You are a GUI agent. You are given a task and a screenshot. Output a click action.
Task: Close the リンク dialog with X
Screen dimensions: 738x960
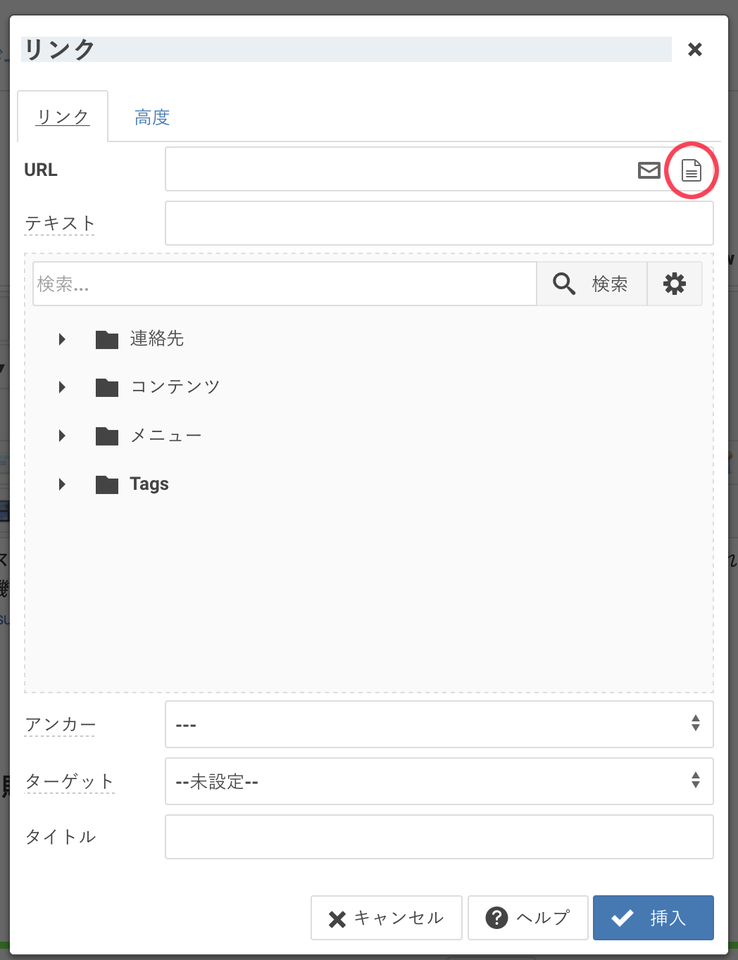(x=695, y=49)
